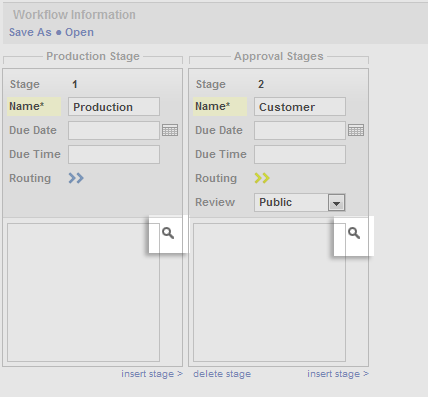428x397 pixels.
Task: Open the Production stage Due Date calendar
Action: point(170,130)
